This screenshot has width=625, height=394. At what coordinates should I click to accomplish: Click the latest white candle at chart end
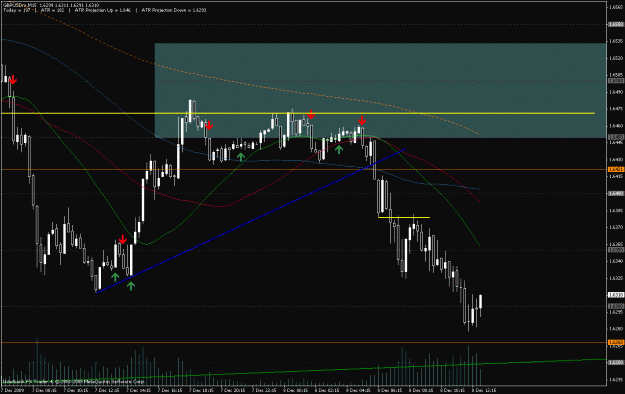click(481, 302)
